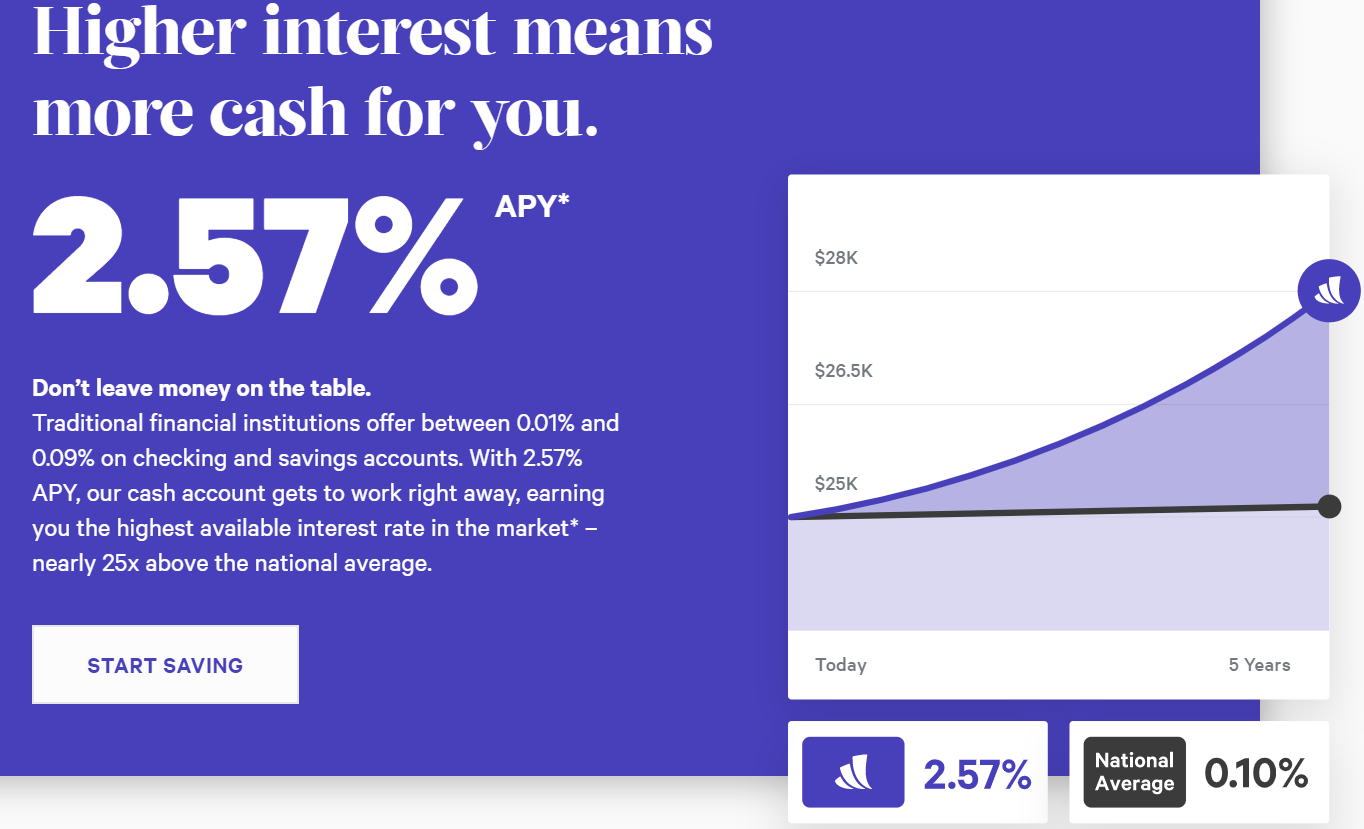The width and height of the screenshot is (1364, 829).
Task: Click the 2.57% value in the legend card
Action: (x=977, y=774)
